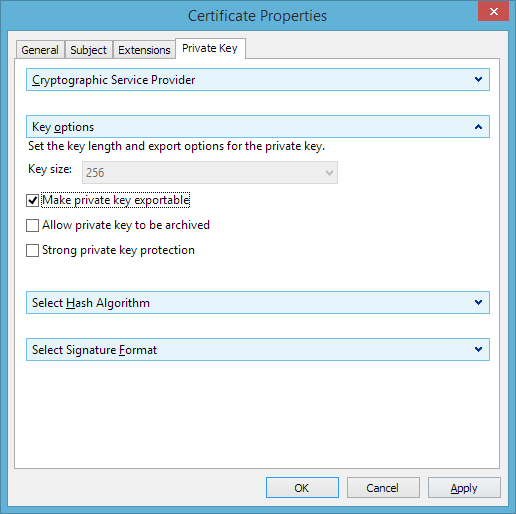Switch to the Subject tab
516x514 pixels.
point(89,50)
